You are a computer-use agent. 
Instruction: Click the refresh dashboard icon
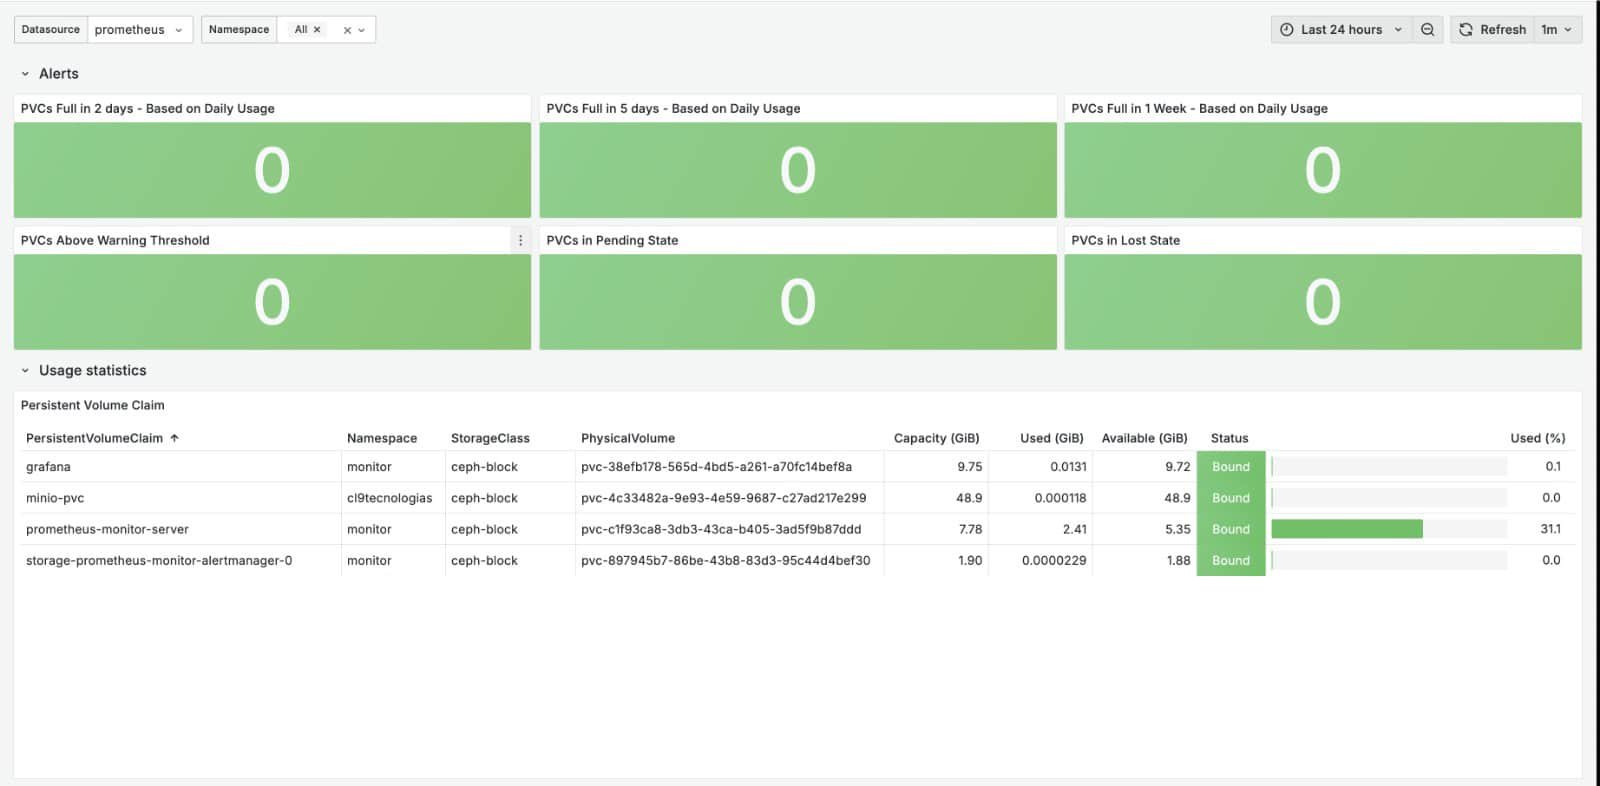coord(1466,30)
